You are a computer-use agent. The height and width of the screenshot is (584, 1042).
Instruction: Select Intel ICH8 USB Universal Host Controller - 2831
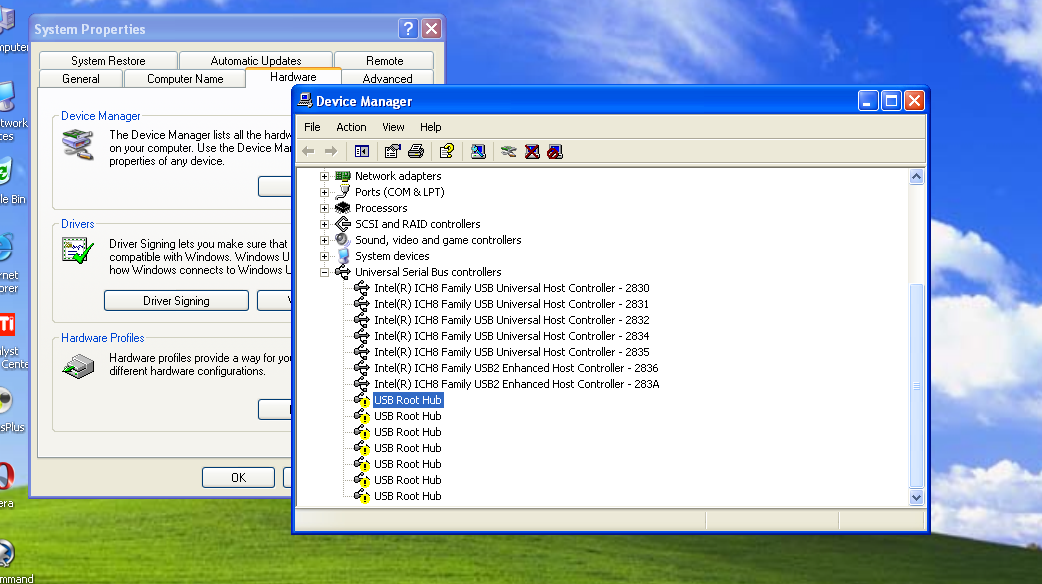click(511, 304)
